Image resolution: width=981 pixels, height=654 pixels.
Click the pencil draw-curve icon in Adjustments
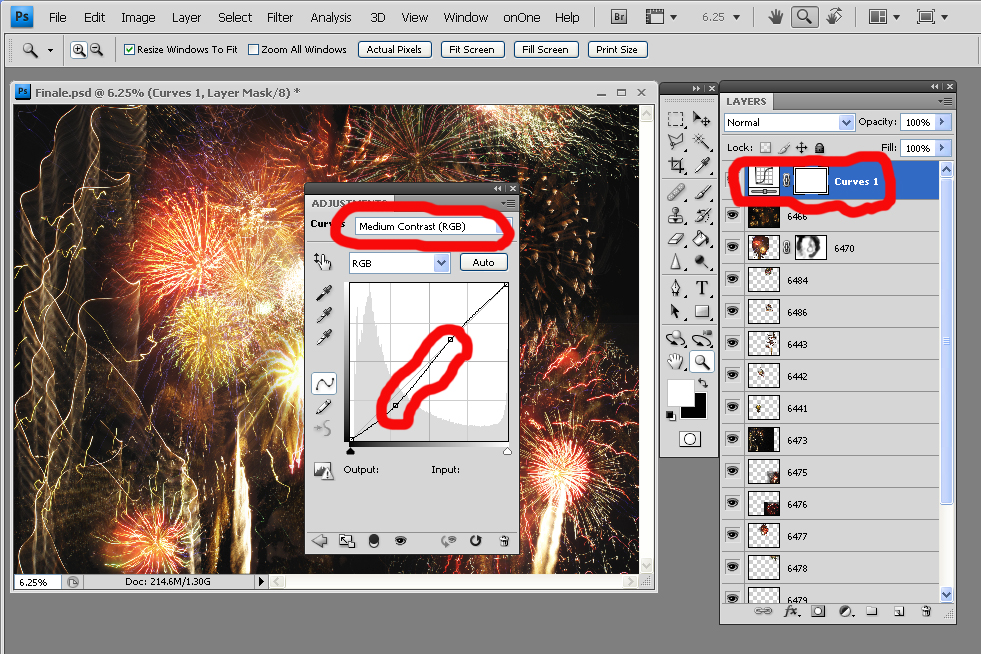point(324,407)
